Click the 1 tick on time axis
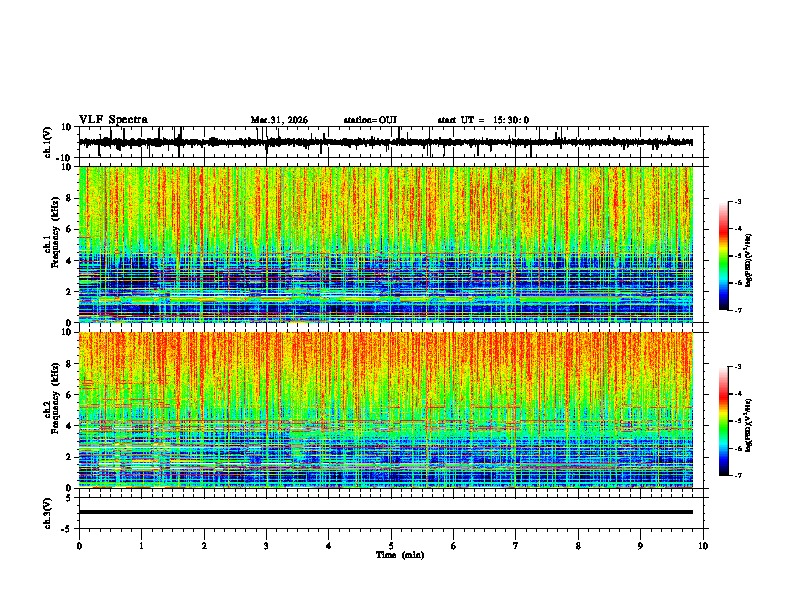This screenshot has width=792, height=612. click(141, 546)
